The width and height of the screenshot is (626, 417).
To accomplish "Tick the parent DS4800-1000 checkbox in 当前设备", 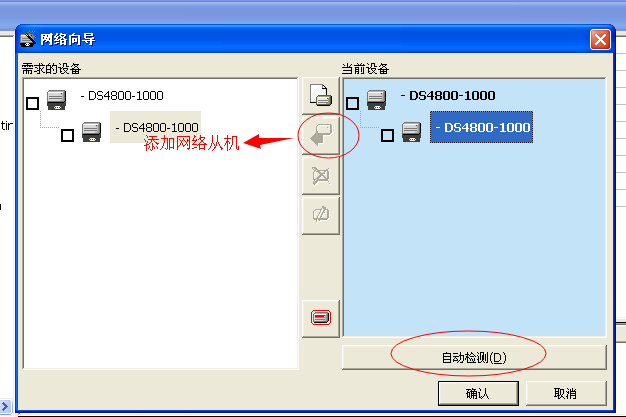I will point(352,103).
